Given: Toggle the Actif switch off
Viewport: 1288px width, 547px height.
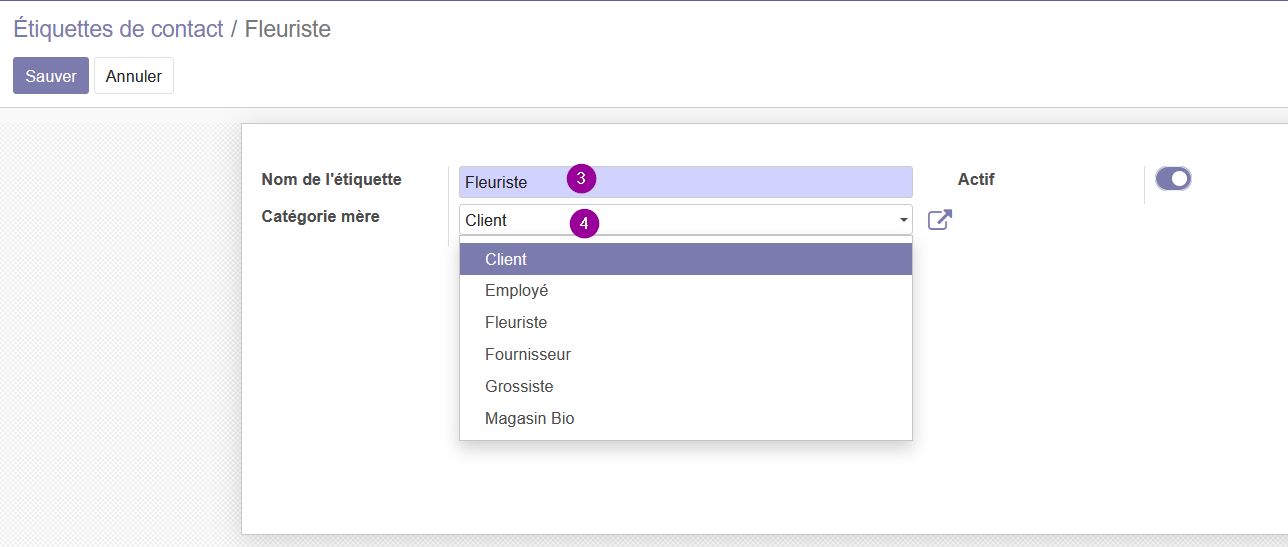Looking at the screenshot, I should tap(1173, 179).
